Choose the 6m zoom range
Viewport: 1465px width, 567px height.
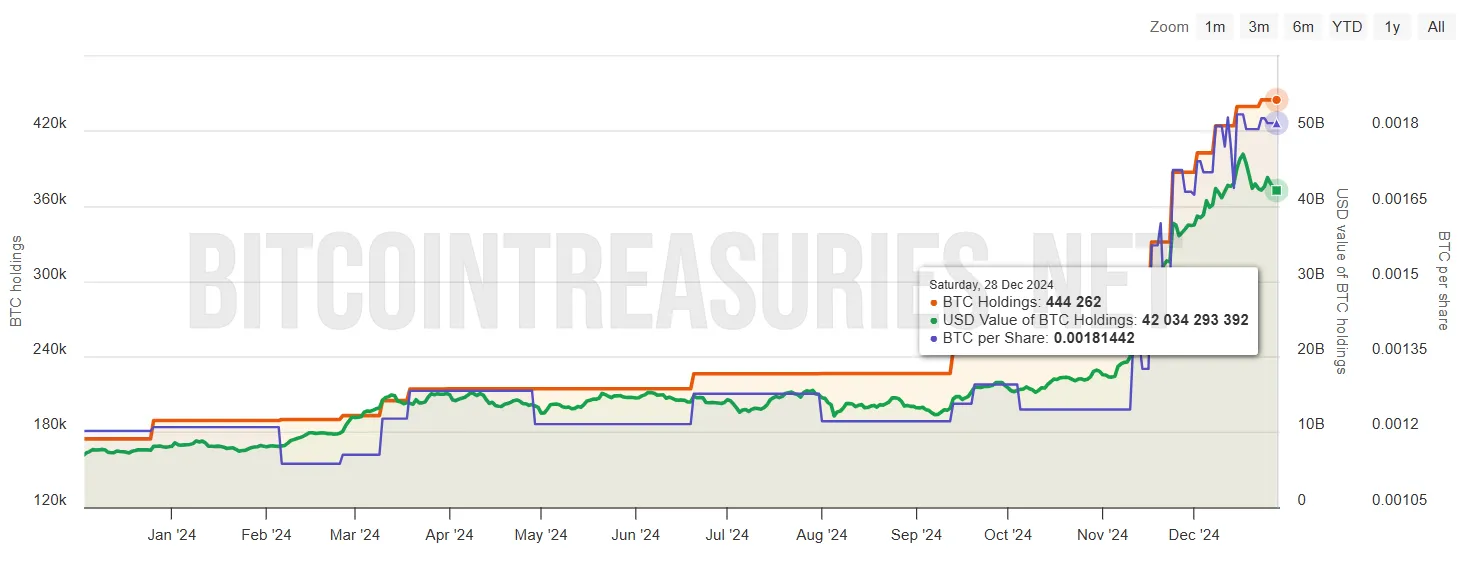[1303, 27]
